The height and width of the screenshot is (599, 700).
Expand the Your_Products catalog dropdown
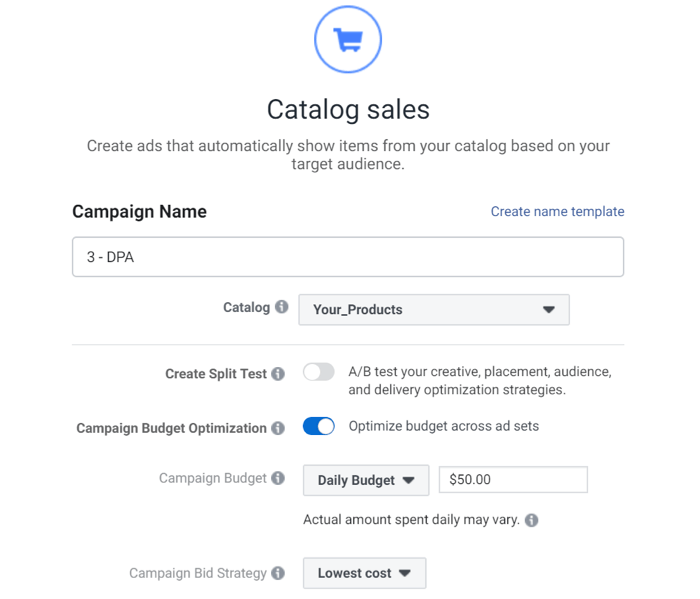coord(434,310)
